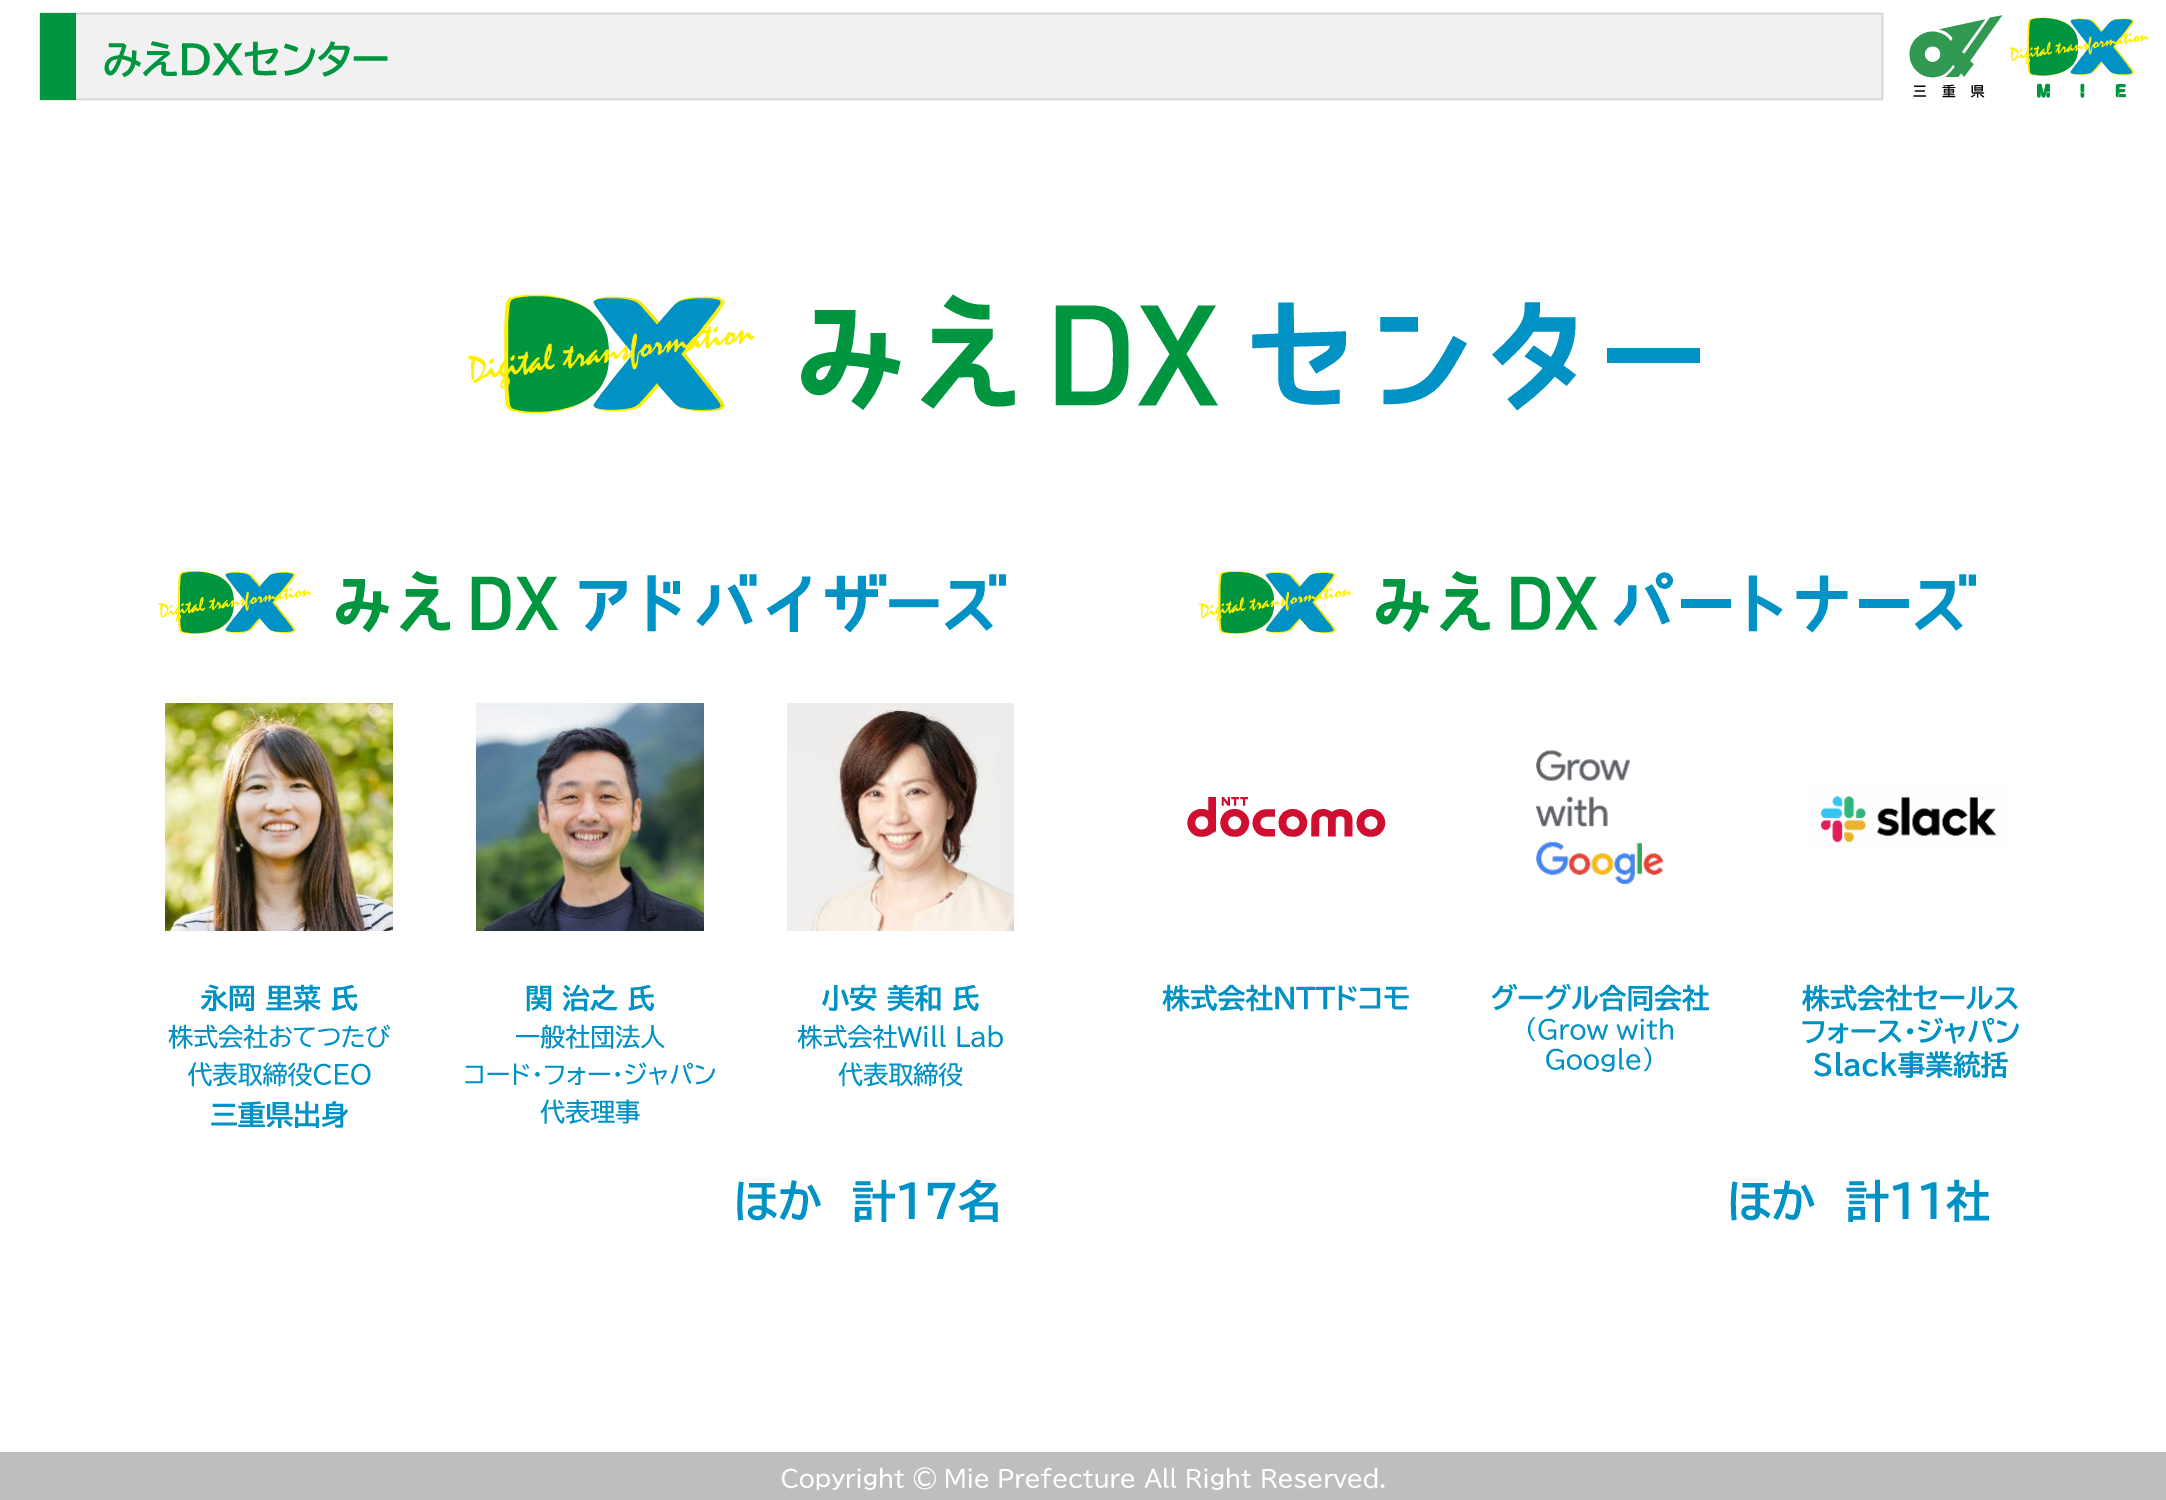This screenshot has width=2166, height=1500.
Task: Click the Mie Prefecture logo in header
Action: [x=1954, y=57]
